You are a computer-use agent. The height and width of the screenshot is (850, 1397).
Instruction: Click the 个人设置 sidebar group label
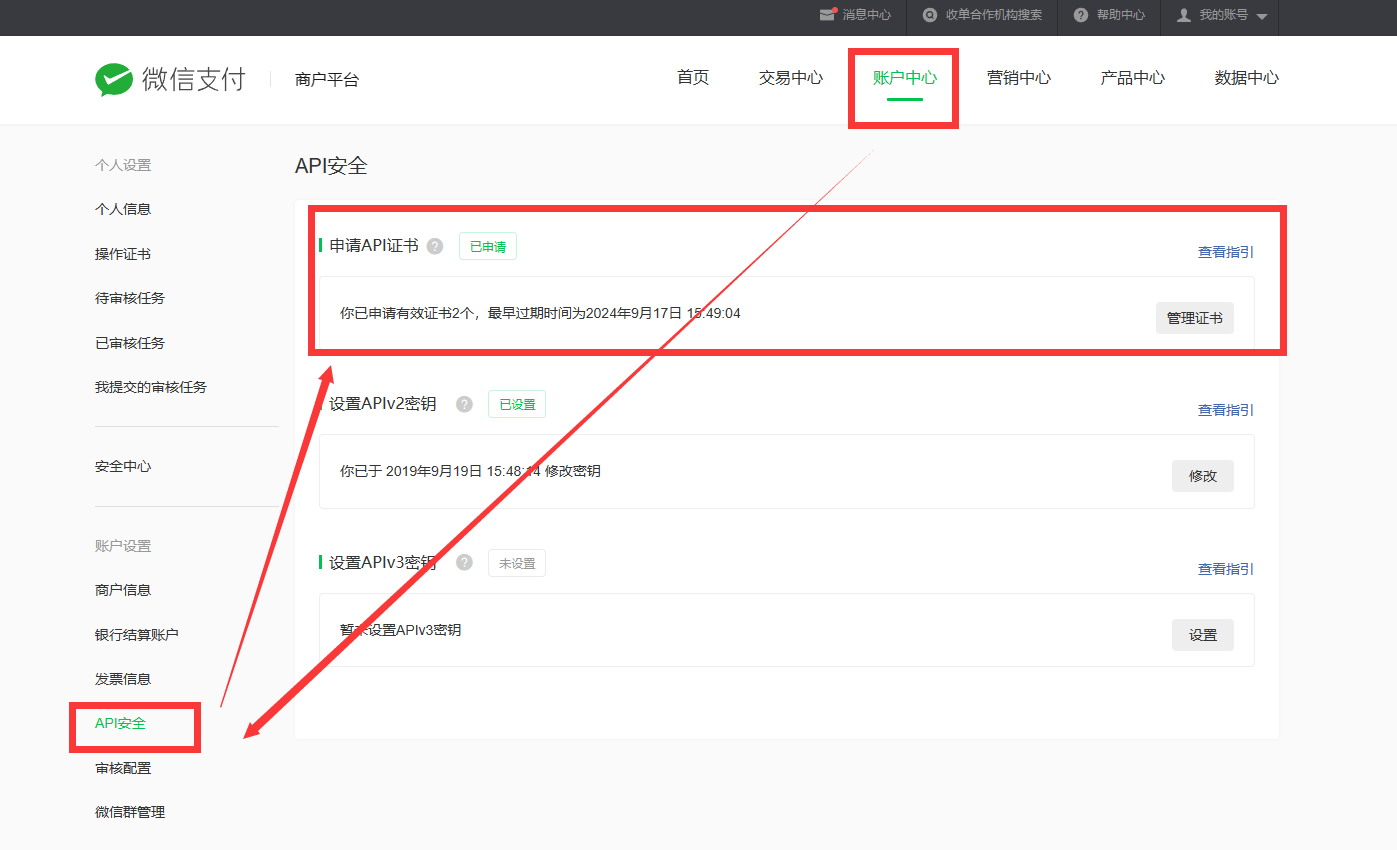coord(123,165)
